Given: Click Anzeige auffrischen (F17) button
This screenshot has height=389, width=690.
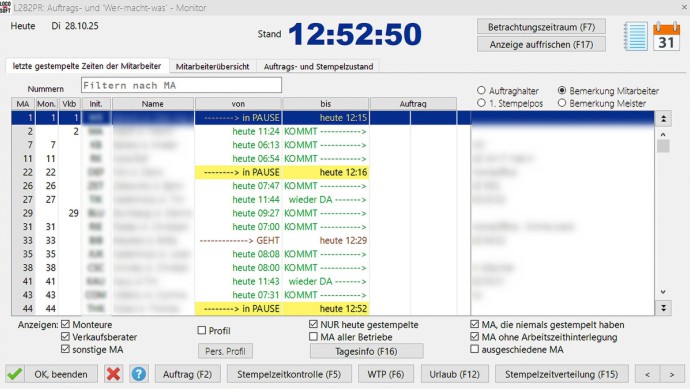Looking at the screenshot, I should 541,44.
